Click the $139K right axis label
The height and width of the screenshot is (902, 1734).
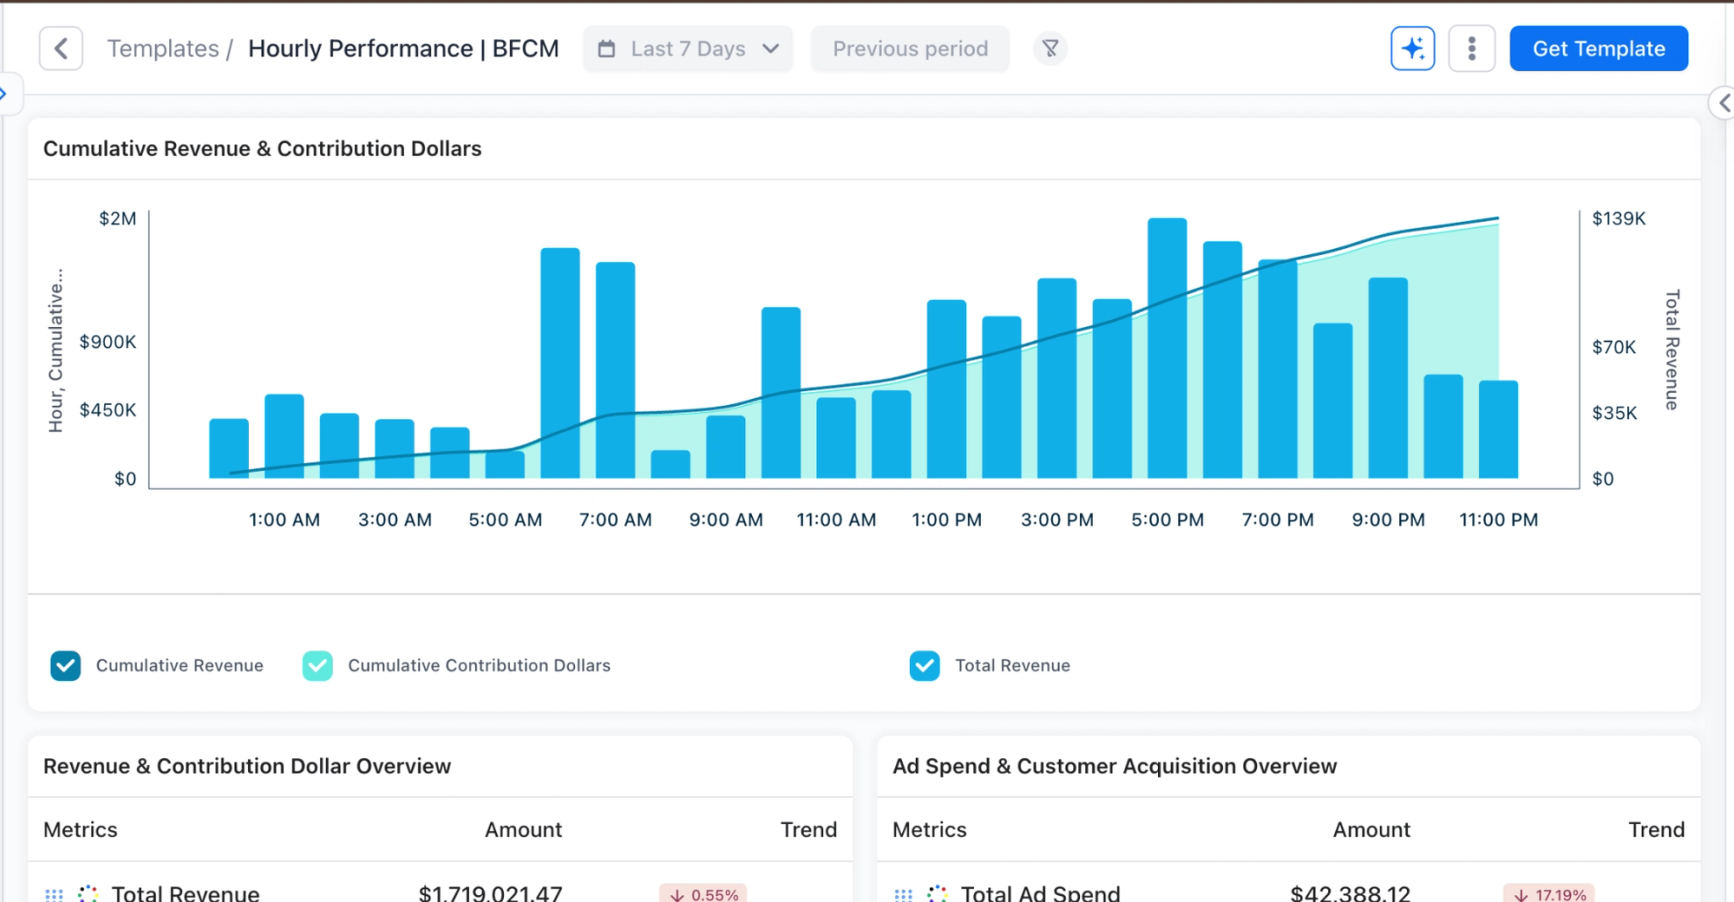click(1618, 218)
